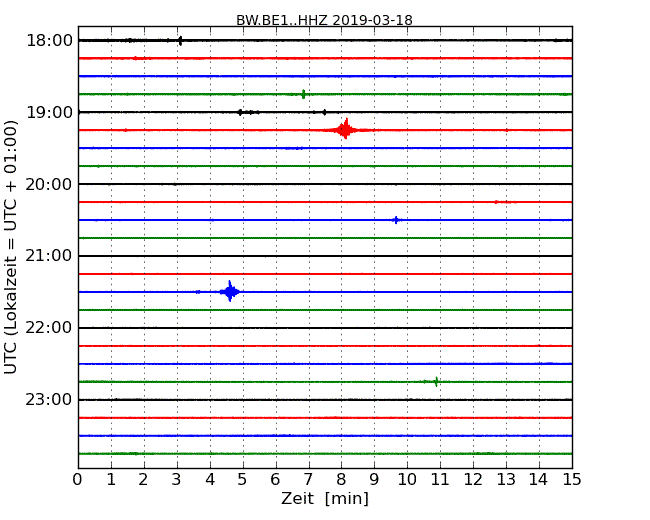650x520 pixels.
Task: Pick the black spike near minute 7.5 on the 19:00 trace
Action: (x=324, y=112)
